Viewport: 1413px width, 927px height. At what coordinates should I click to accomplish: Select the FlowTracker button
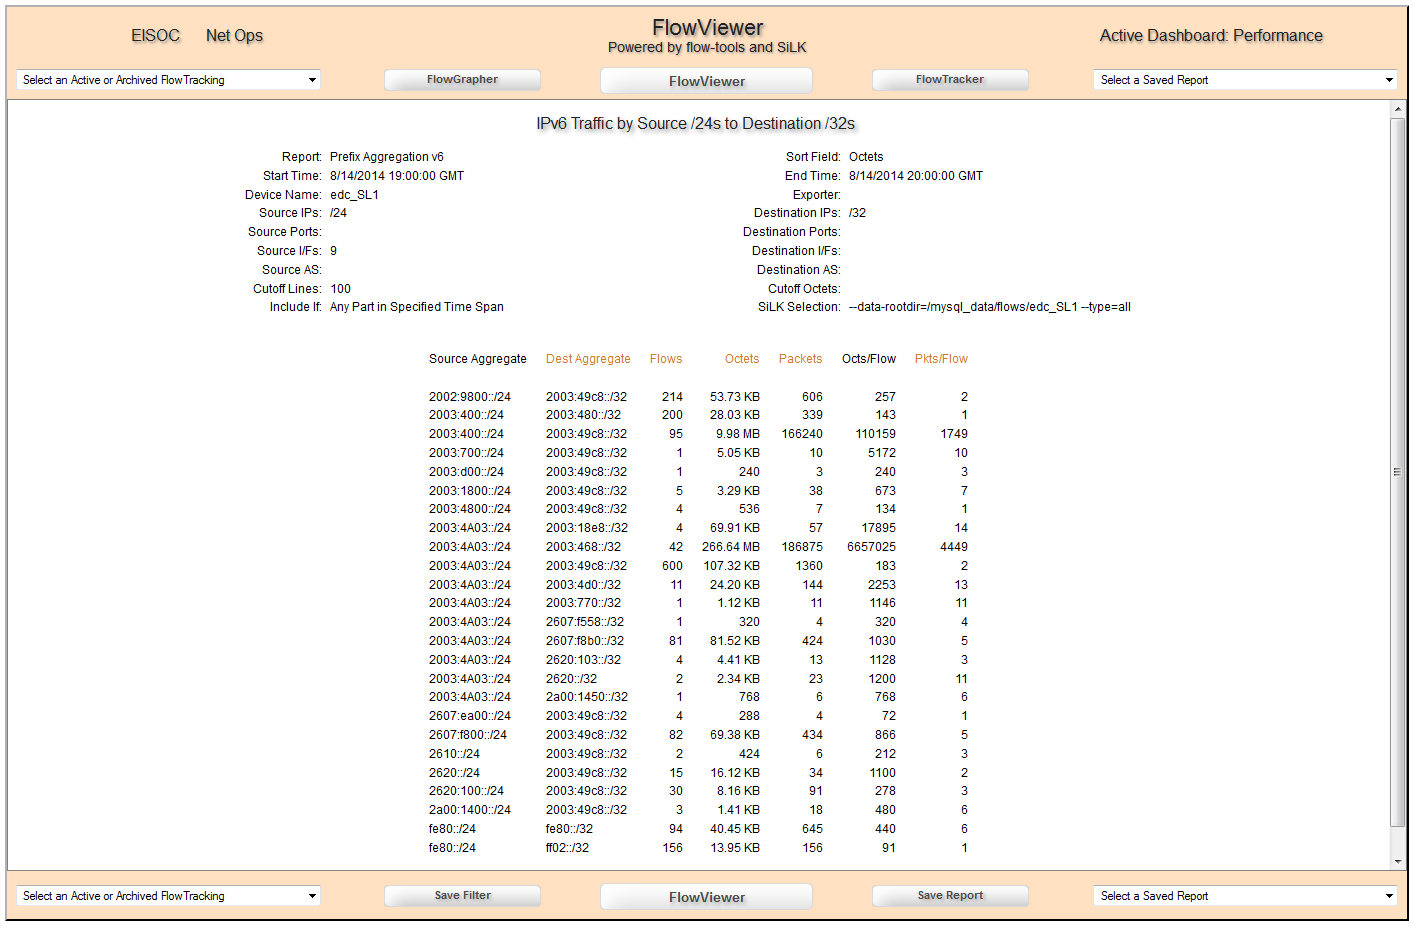950,79
